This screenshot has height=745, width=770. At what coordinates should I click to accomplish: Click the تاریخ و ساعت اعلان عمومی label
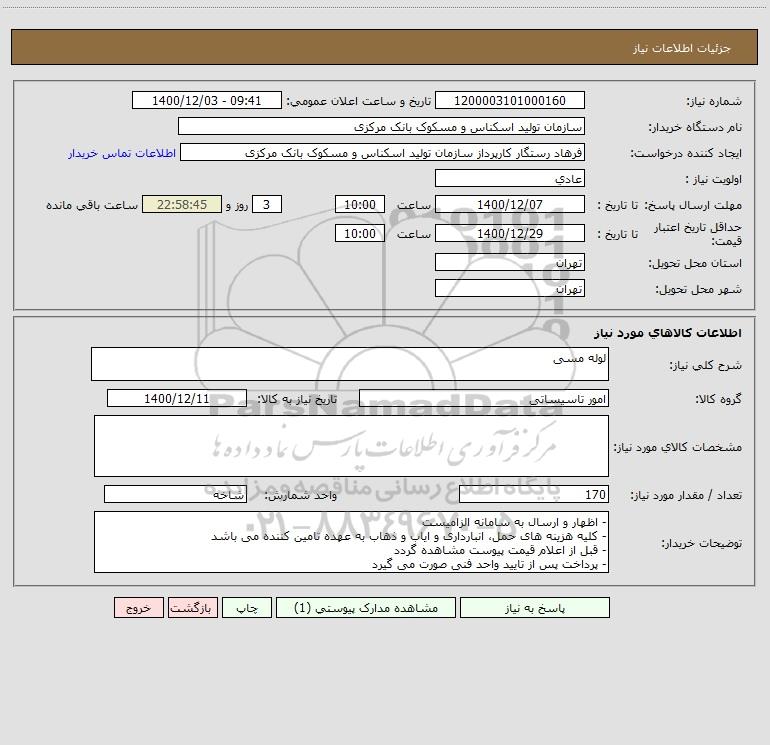(x=358, y=101)
